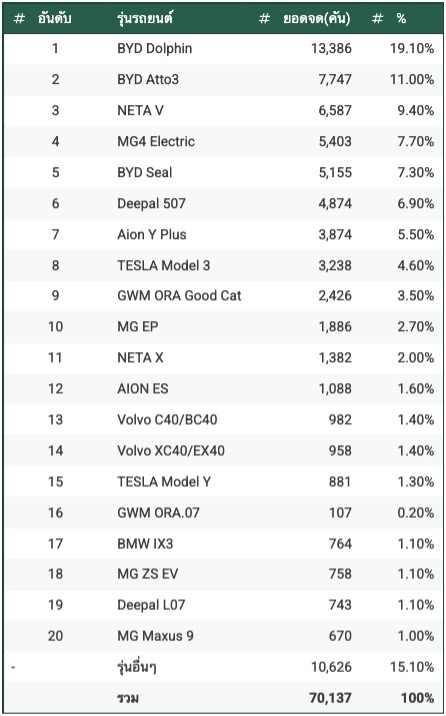Image resolution: width=446 pixels, height=716 pixels.
Task: Click the # icon before อันดับ header
Action: [x=19, y=19]
